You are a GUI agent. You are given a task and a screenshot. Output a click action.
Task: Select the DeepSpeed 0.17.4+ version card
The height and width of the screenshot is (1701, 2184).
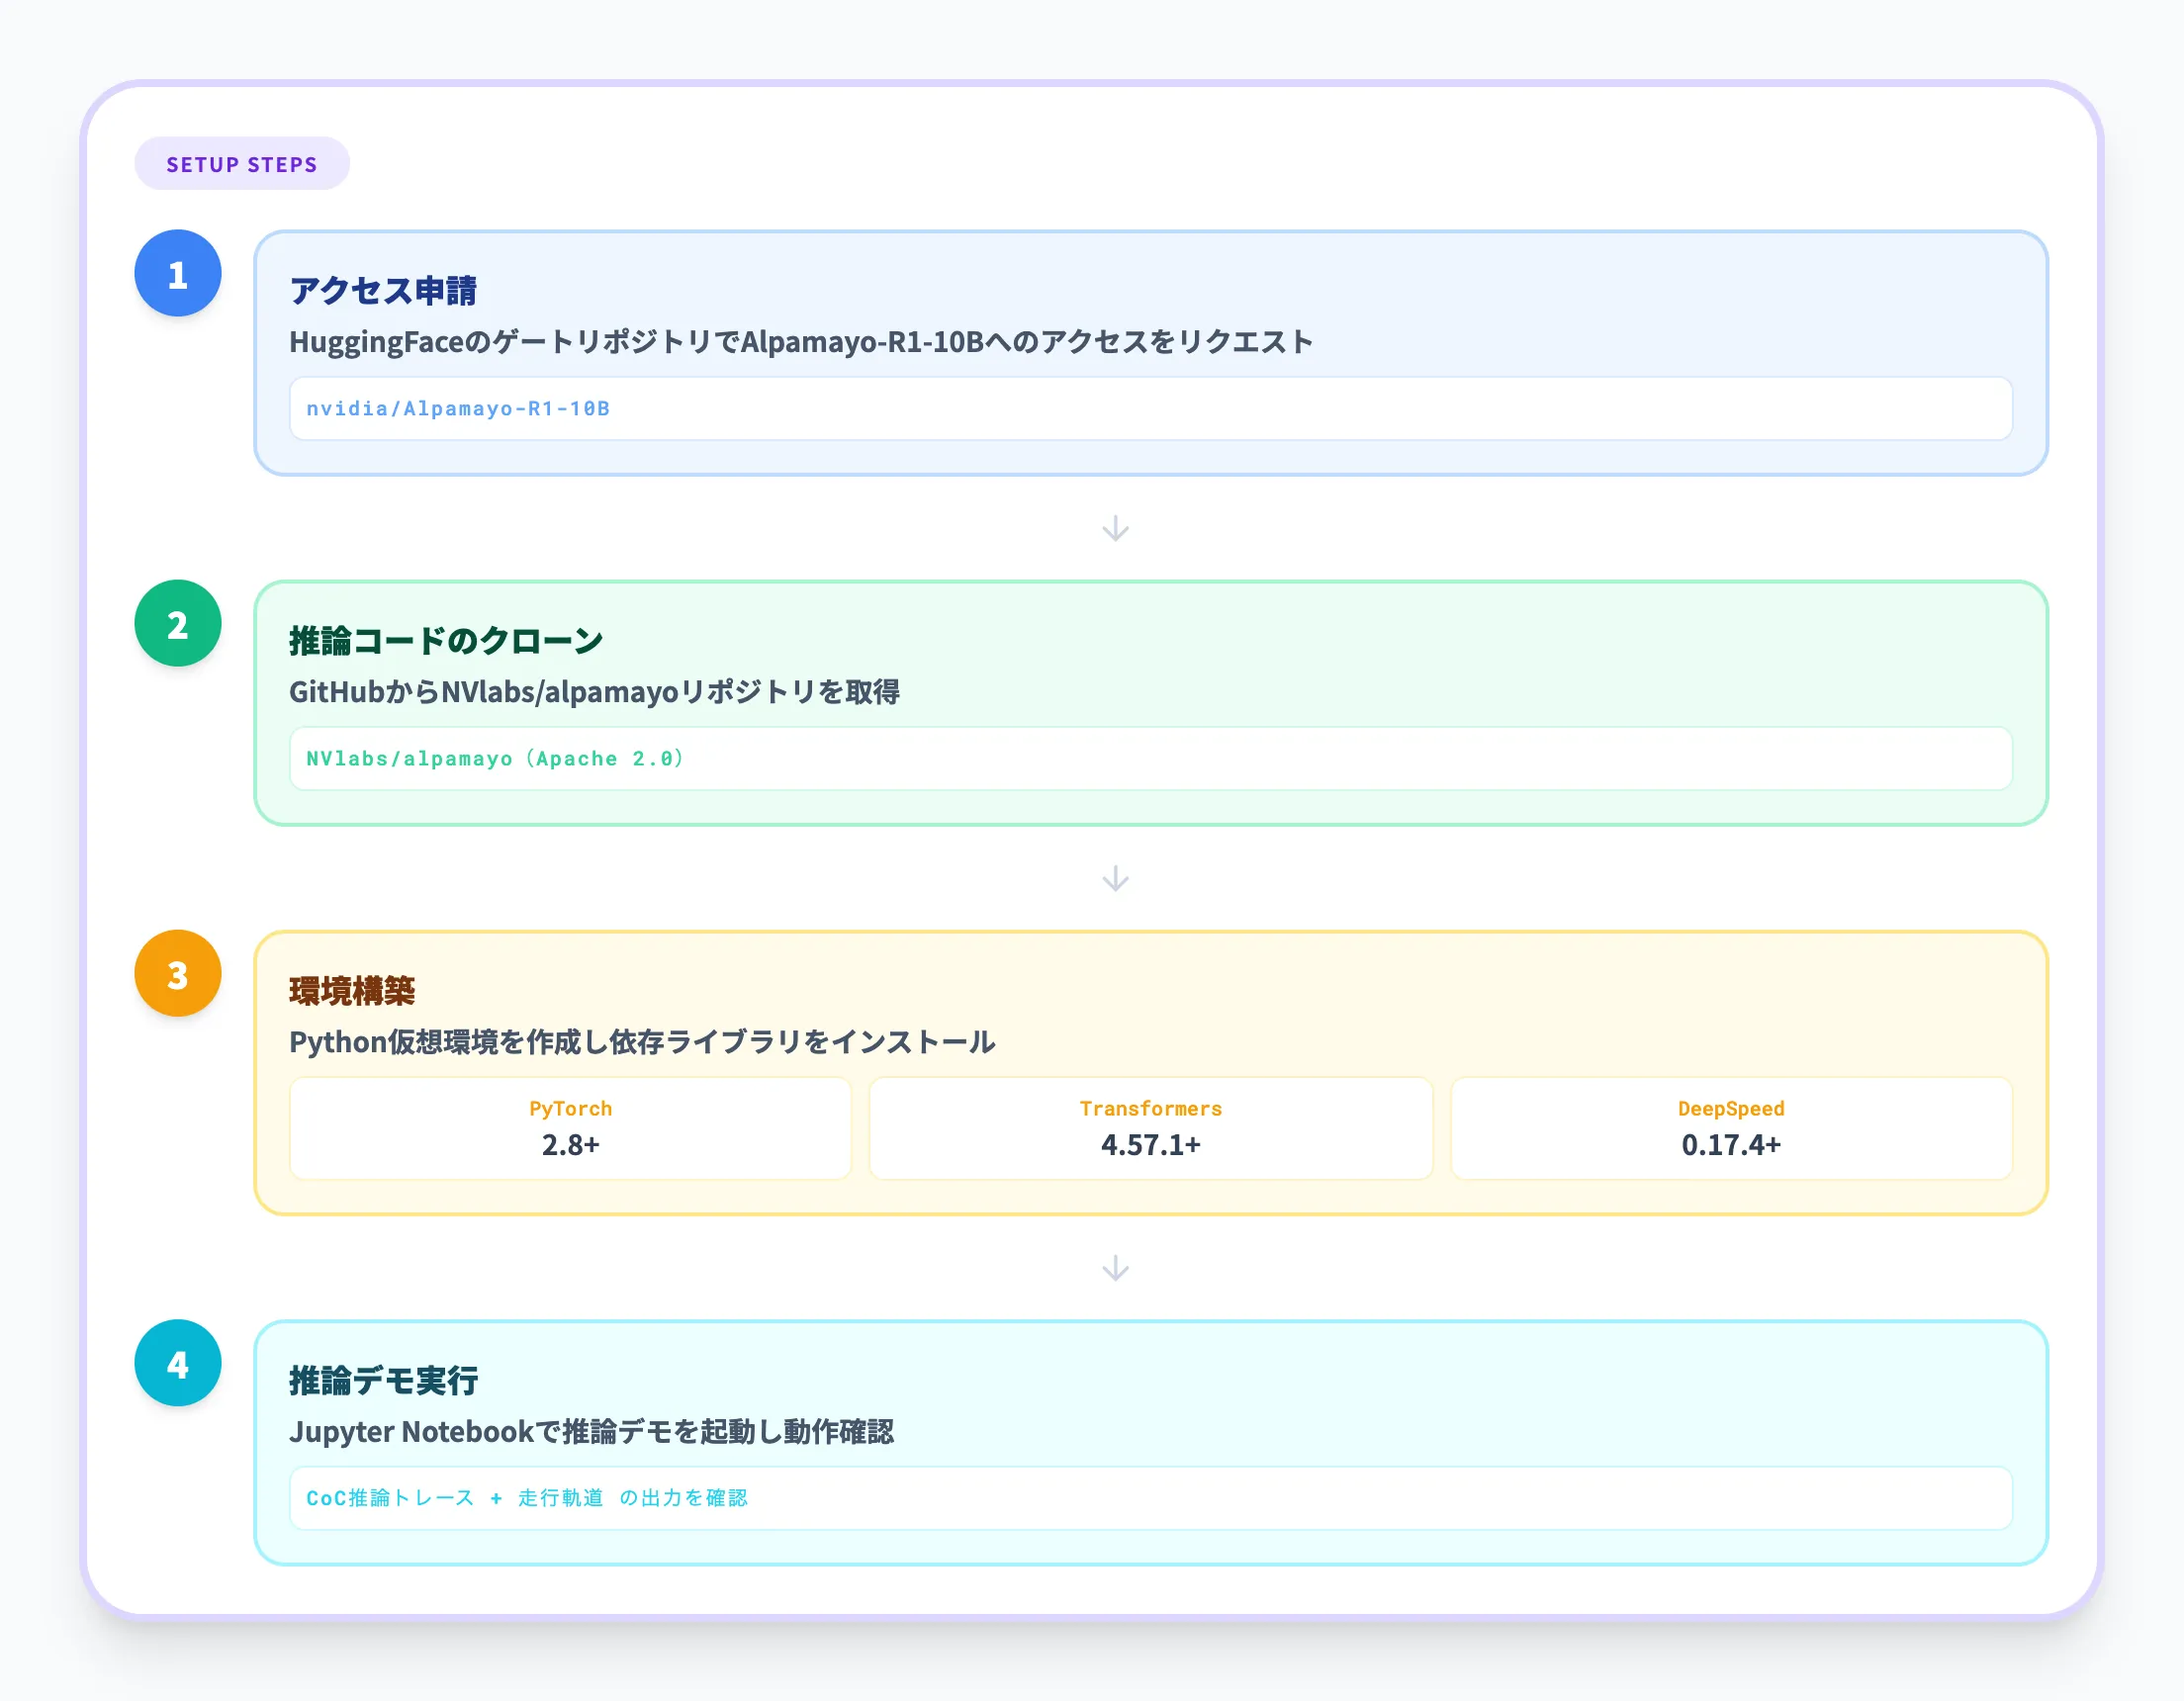point(1730,1128)
